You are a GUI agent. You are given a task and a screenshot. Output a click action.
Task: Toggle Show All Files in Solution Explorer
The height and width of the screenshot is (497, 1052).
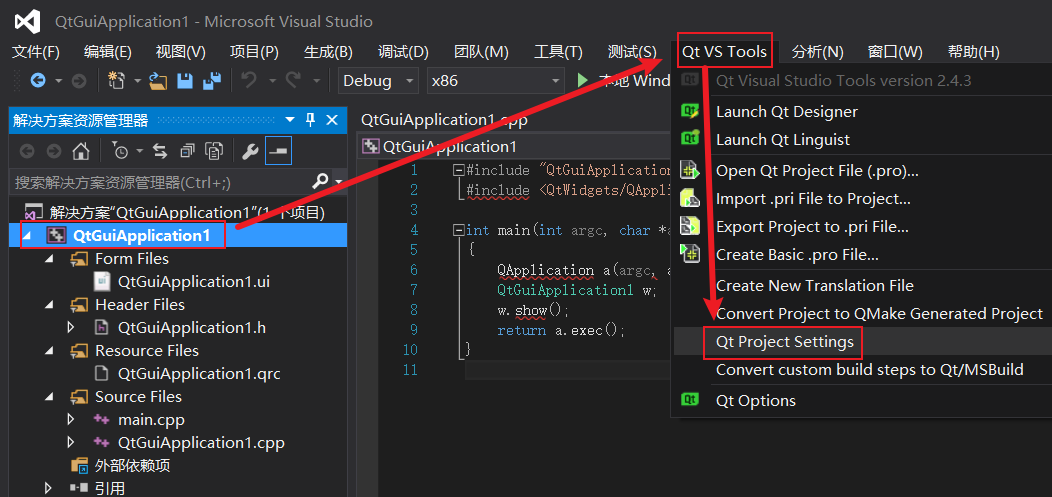[214, 151]
